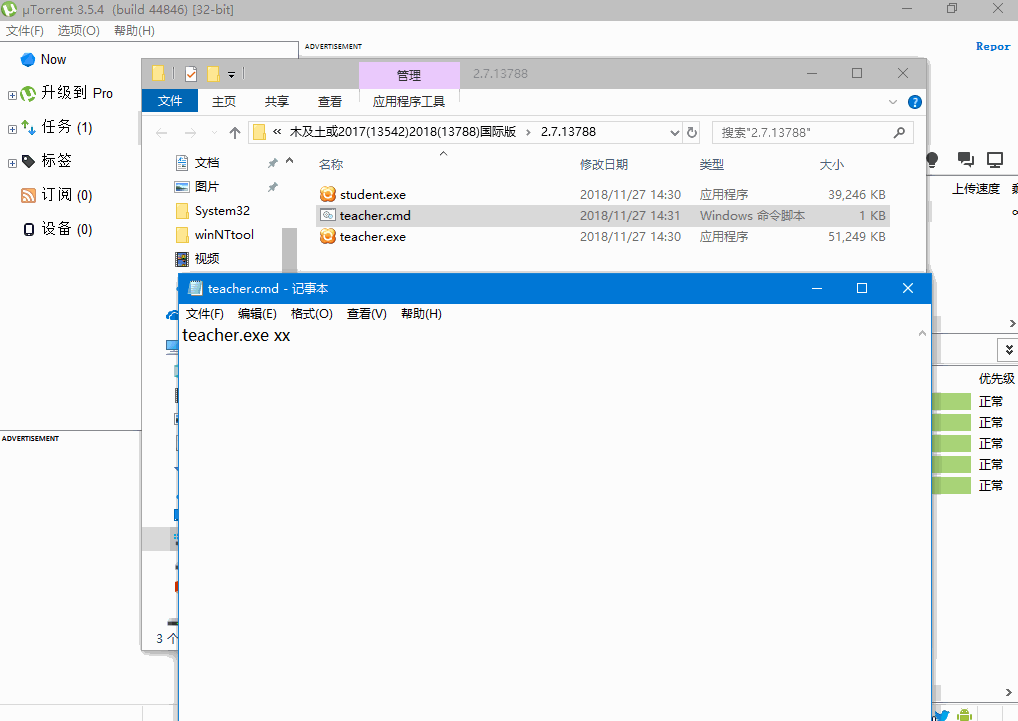This screenshot has width=1018, height=721.
Task: Open the uTorrent 文件(F) menu
Action: click(x=25, y=31)
